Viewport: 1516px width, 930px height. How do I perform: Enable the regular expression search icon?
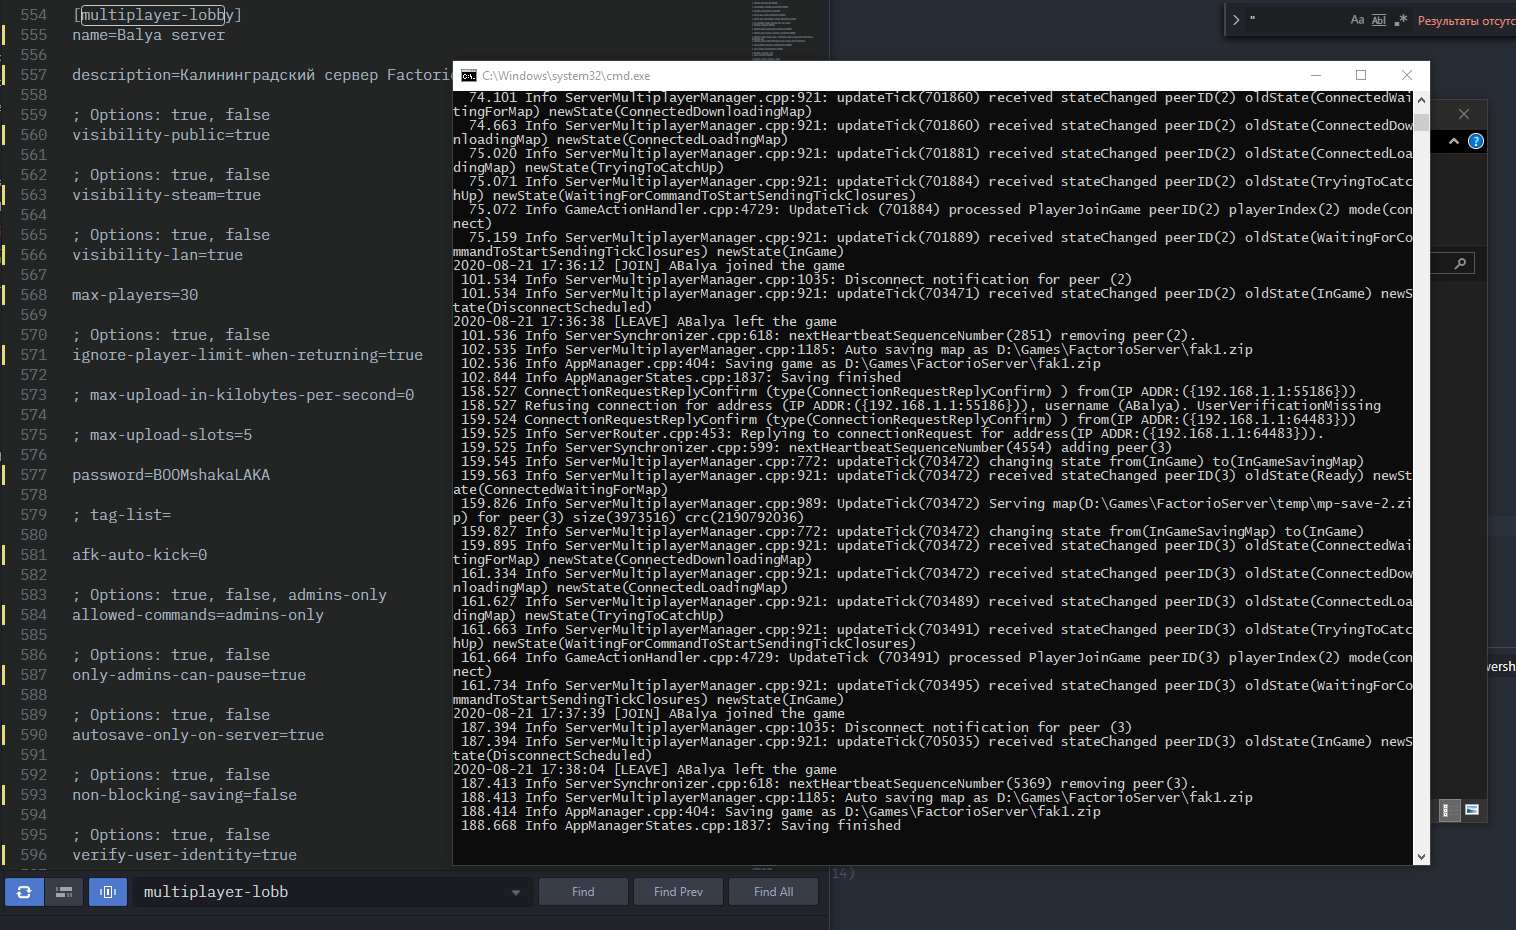1401,20
